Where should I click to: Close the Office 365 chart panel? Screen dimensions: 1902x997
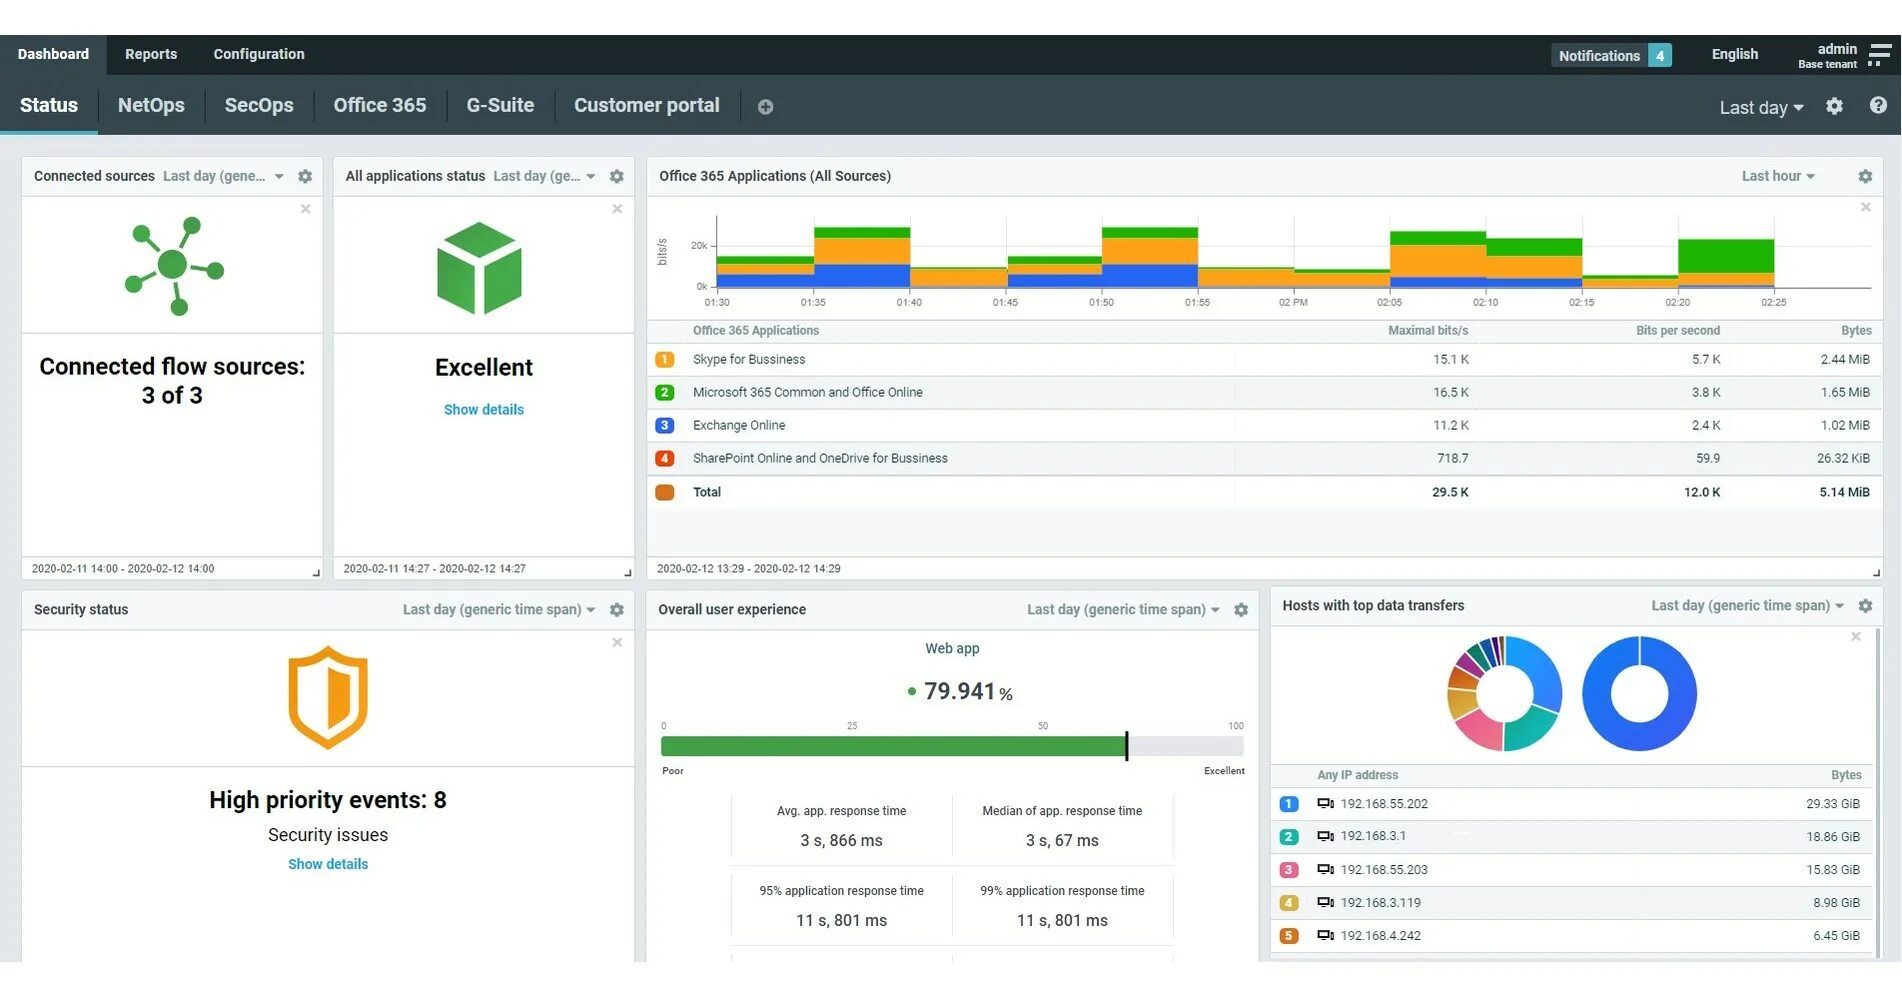(1865, 207)
